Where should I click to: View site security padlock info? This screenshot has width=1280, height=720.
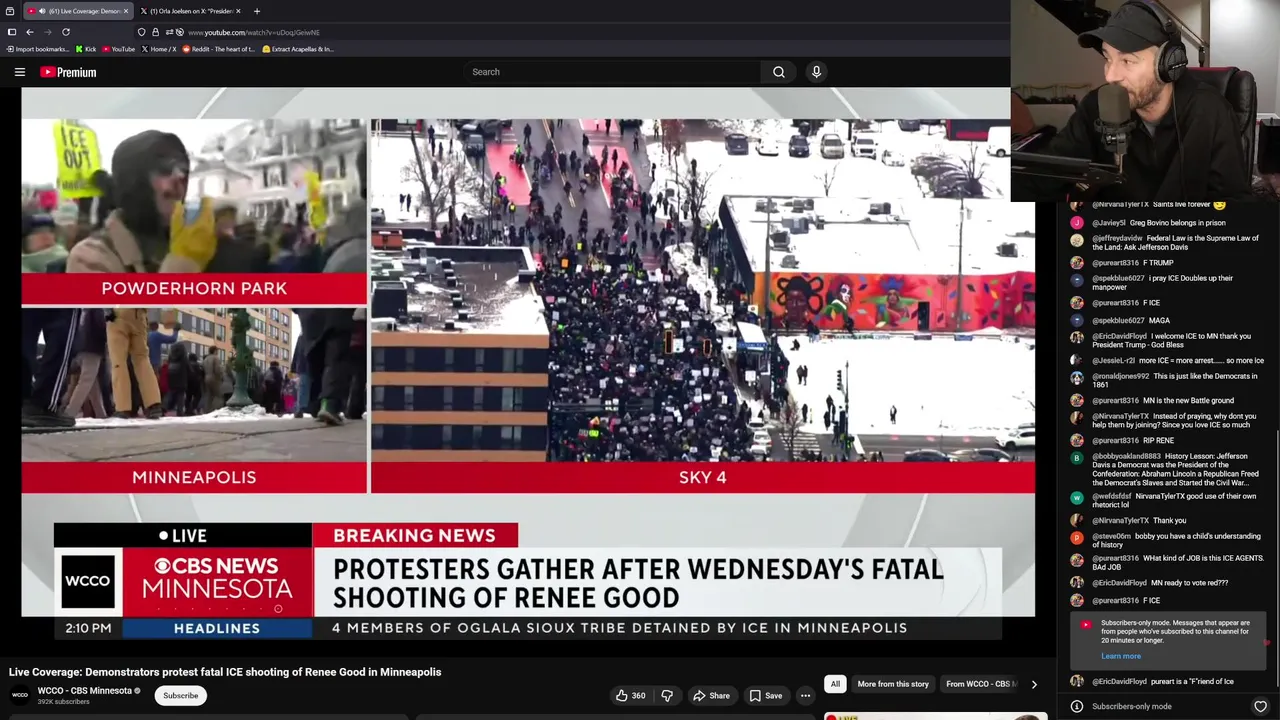click(x=155, y=32)
